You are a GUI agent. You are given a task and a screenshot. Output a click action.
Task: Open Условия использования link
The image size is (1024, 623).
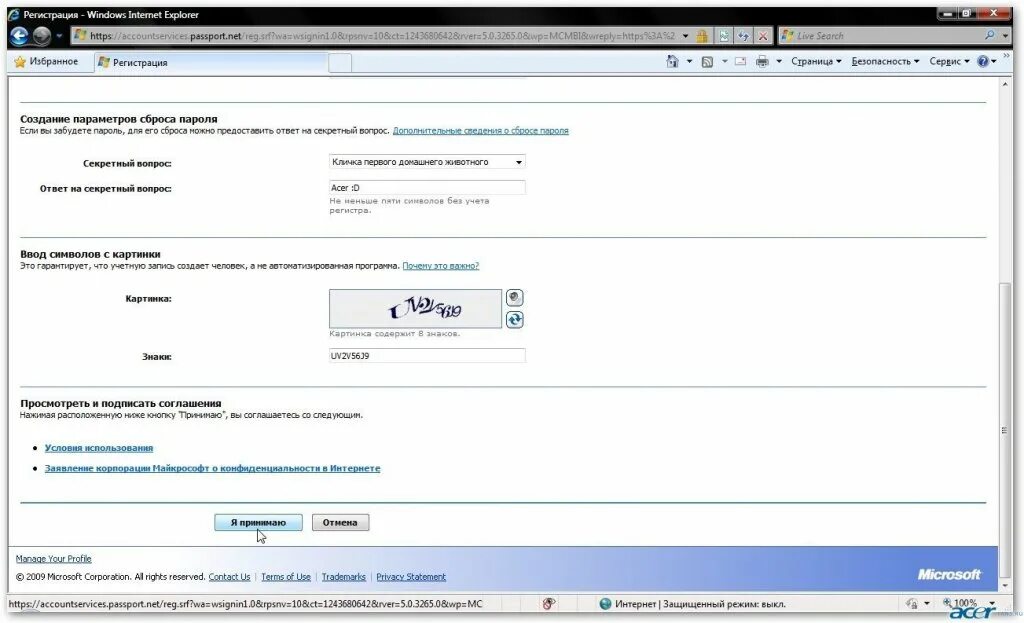(99, 448)
